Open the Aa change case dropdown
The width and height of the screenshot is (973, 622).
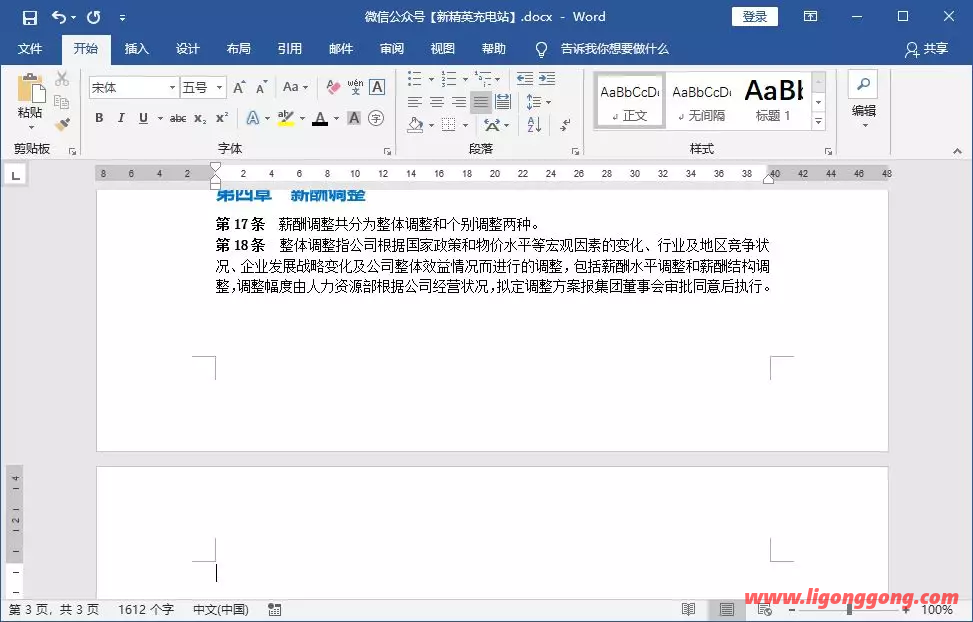[295, 88]
